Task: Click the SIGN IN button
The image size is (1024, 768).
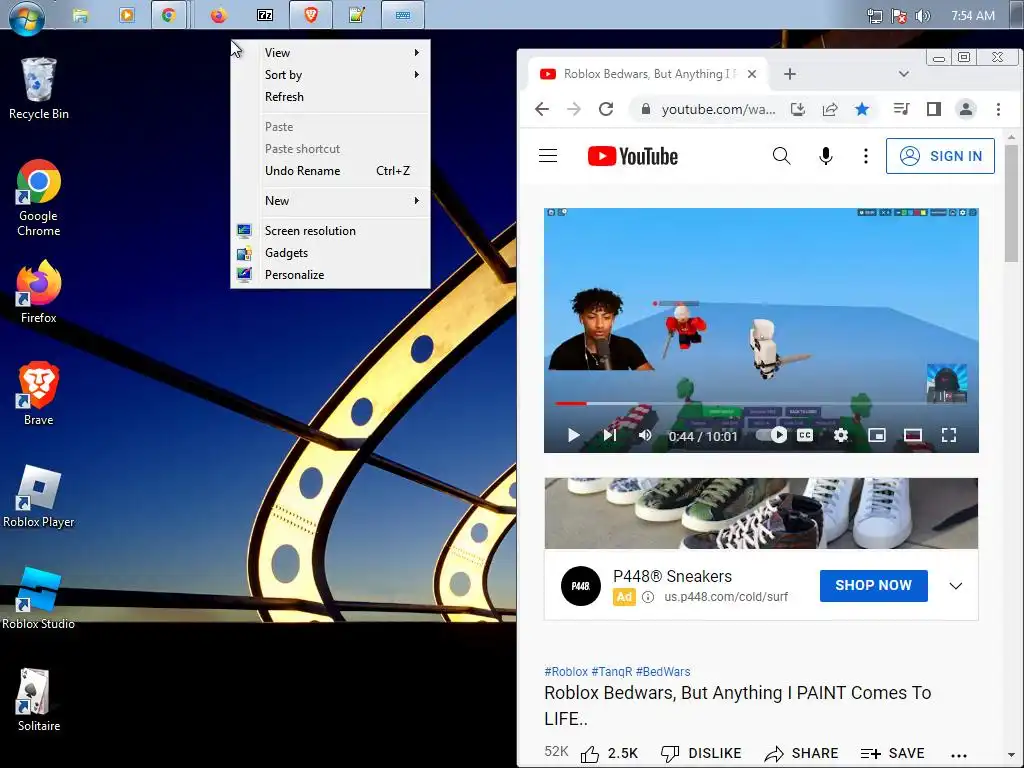Action: (x=940, y=156)
